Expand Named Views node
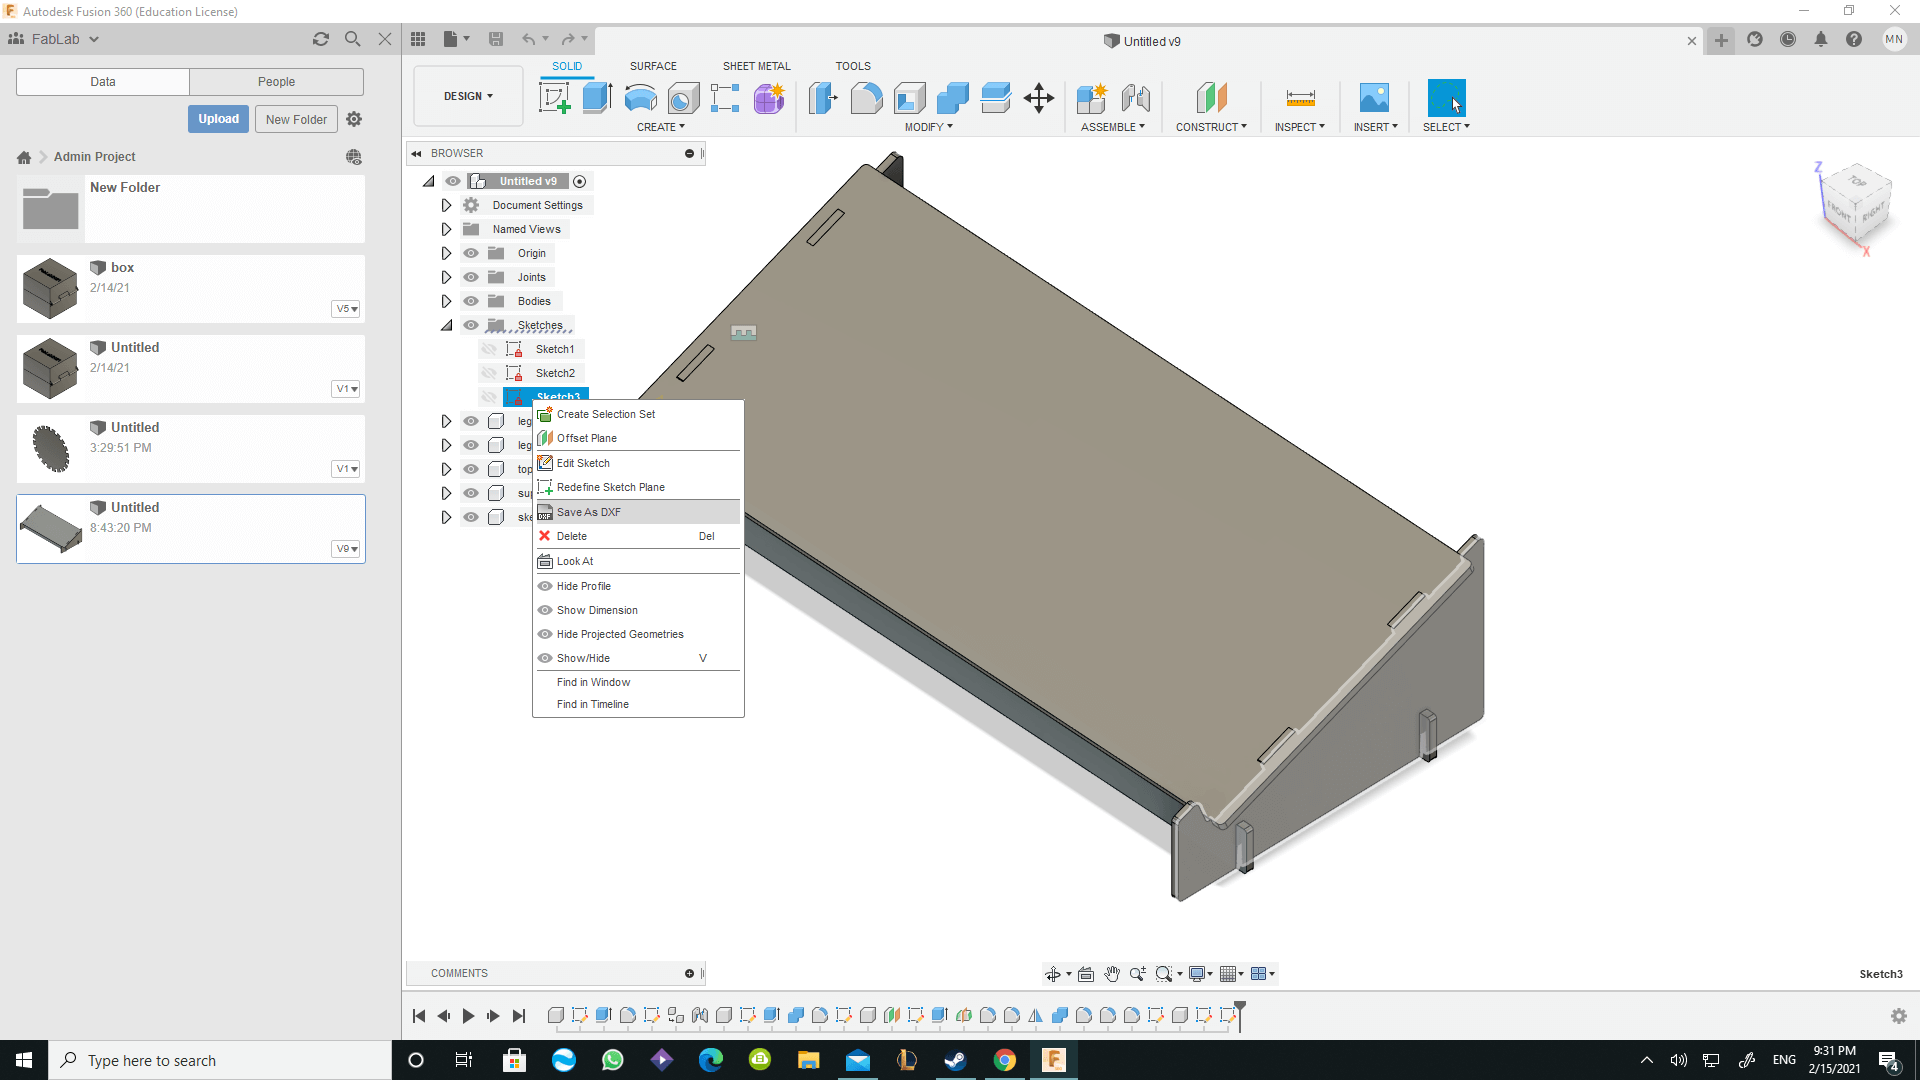The image size is (1920, 1080). click(x=446, y=229)
